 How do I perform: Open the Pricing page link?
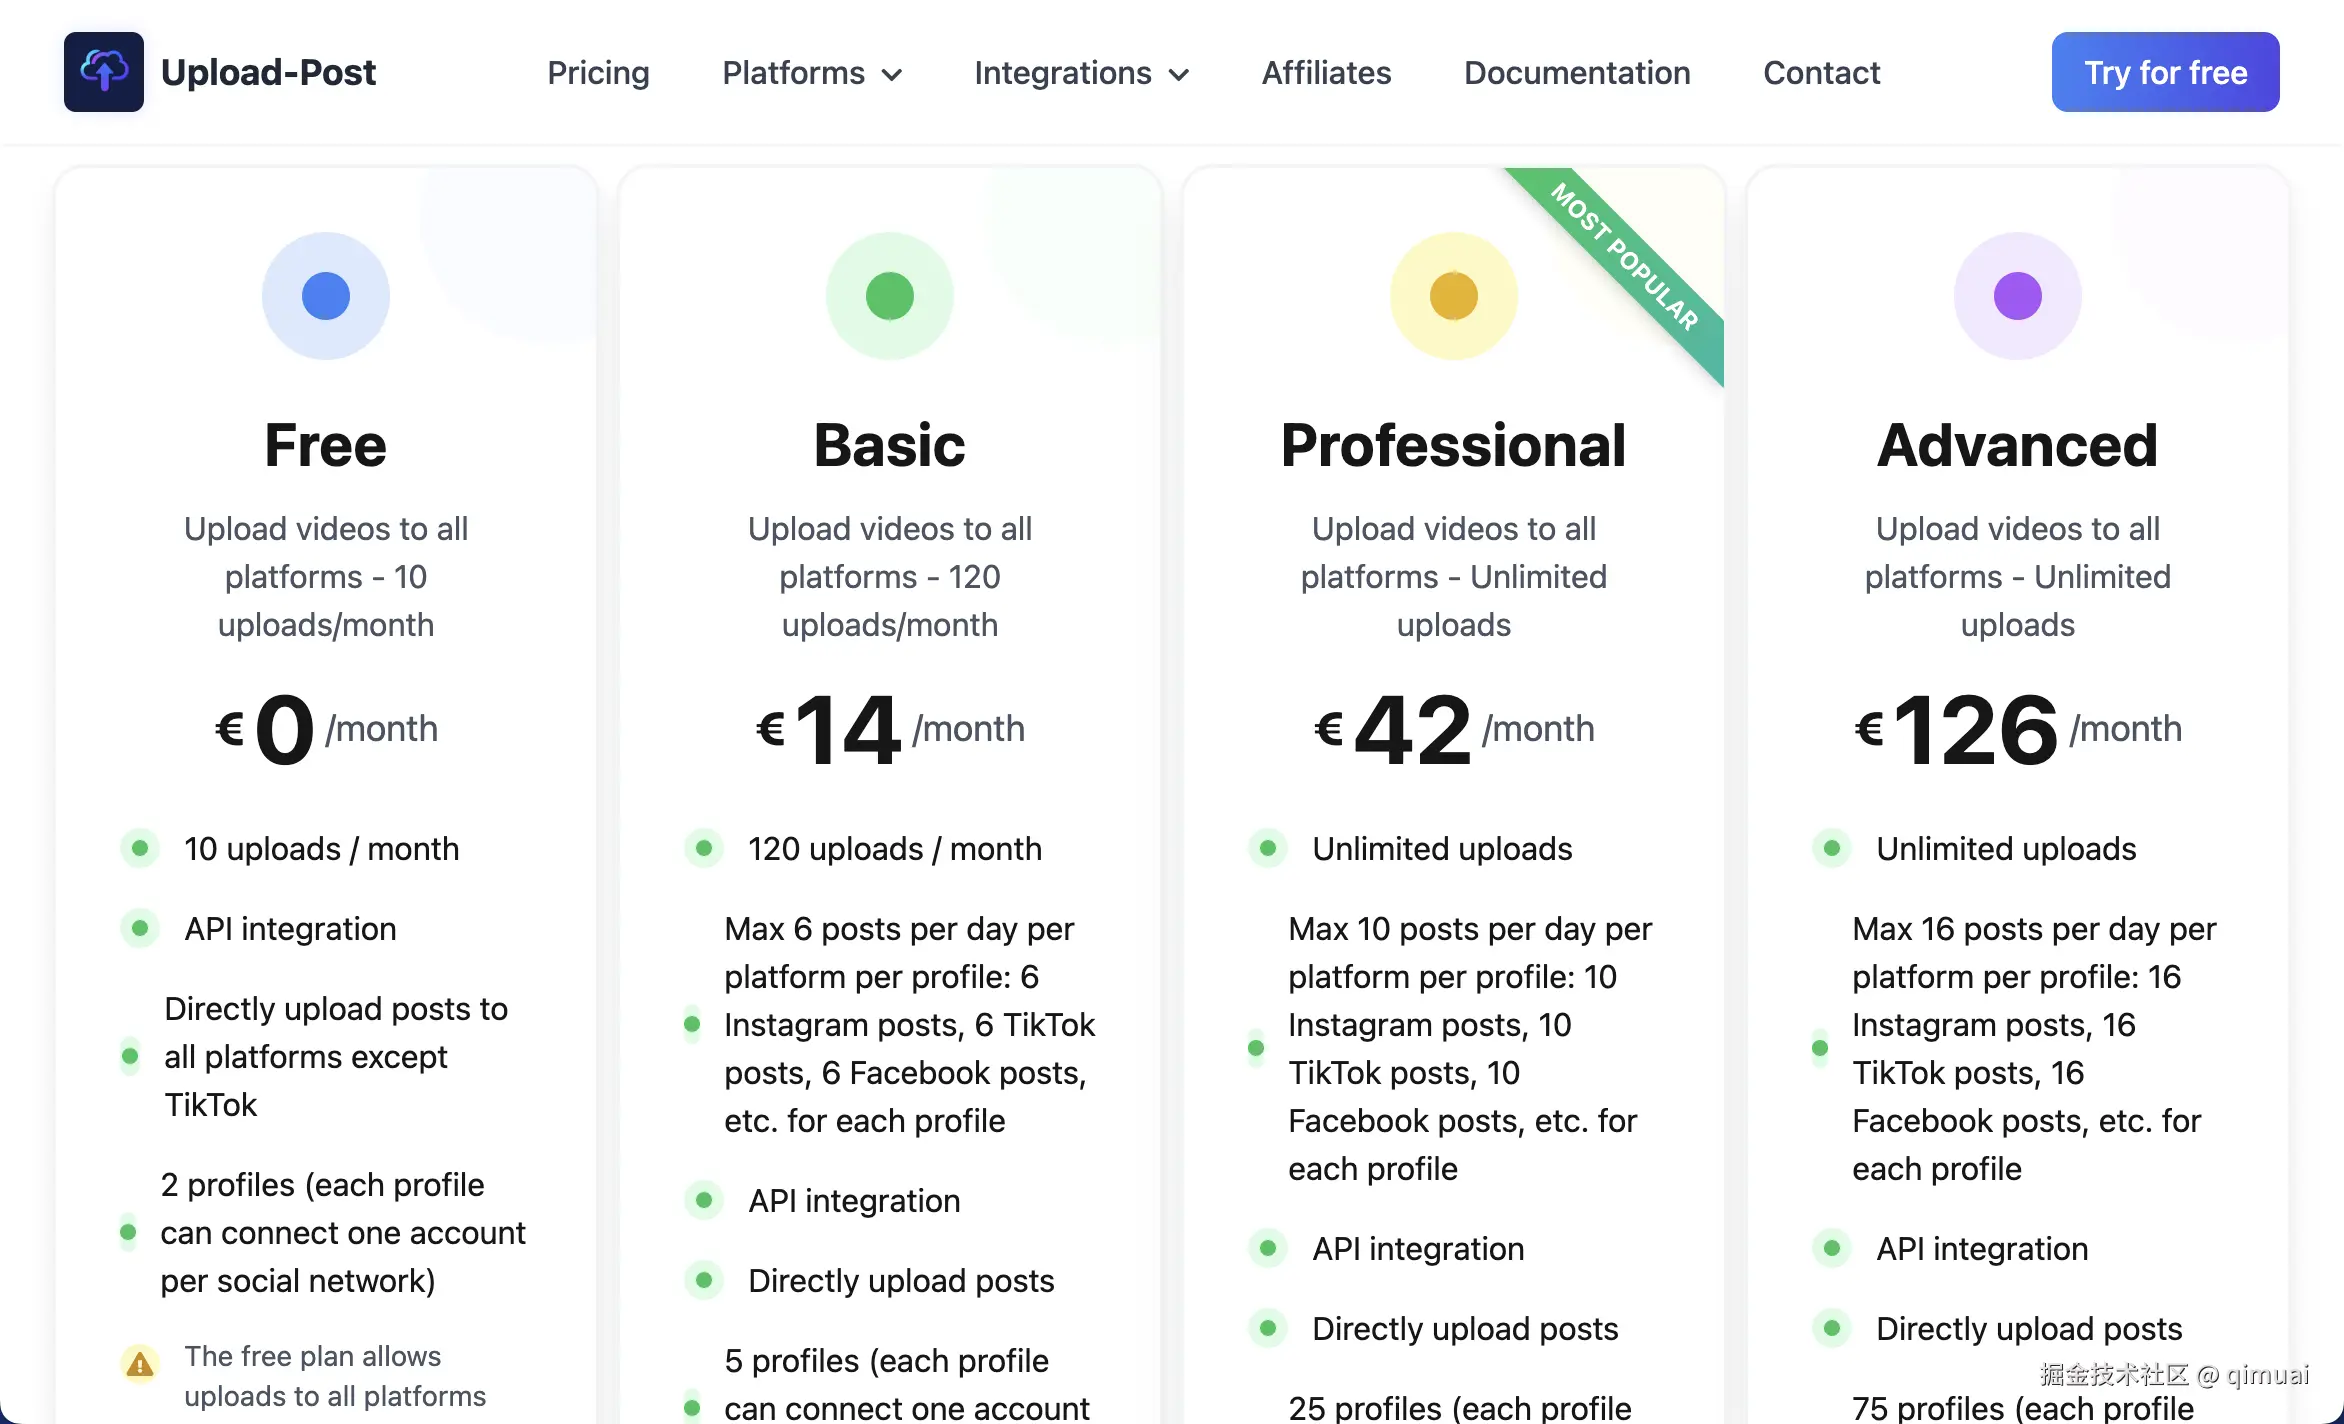(x=598, y=73)
